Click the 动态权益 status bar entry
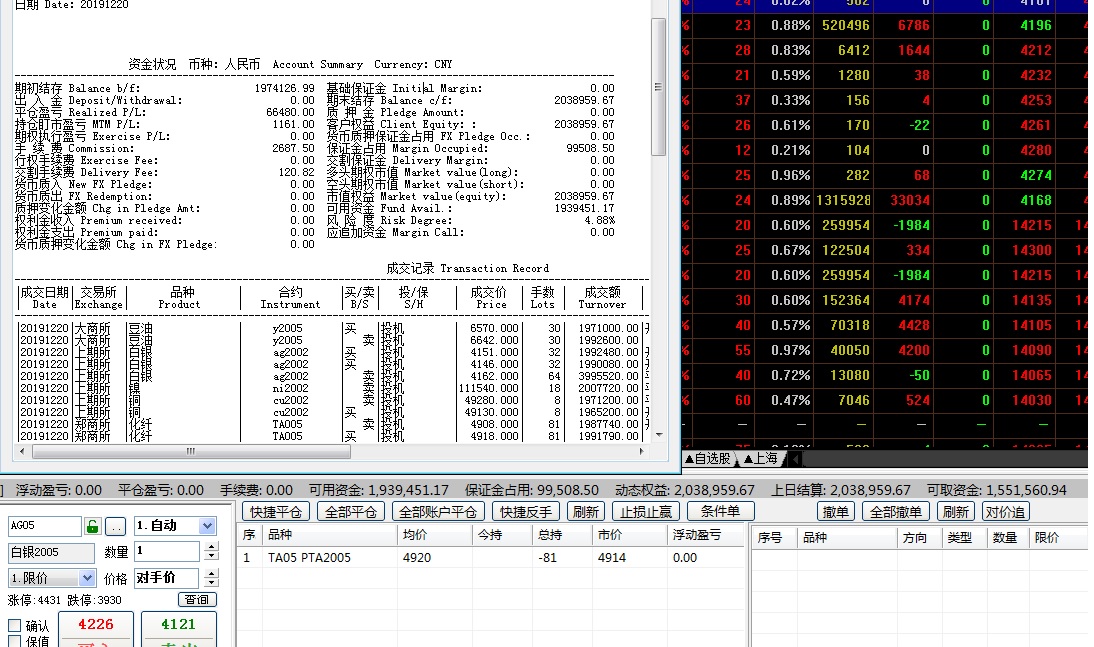 [684, 491]
